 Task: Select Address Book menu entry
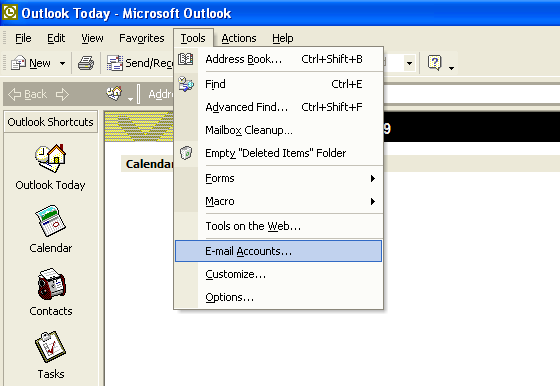click(x=279, y=59)
